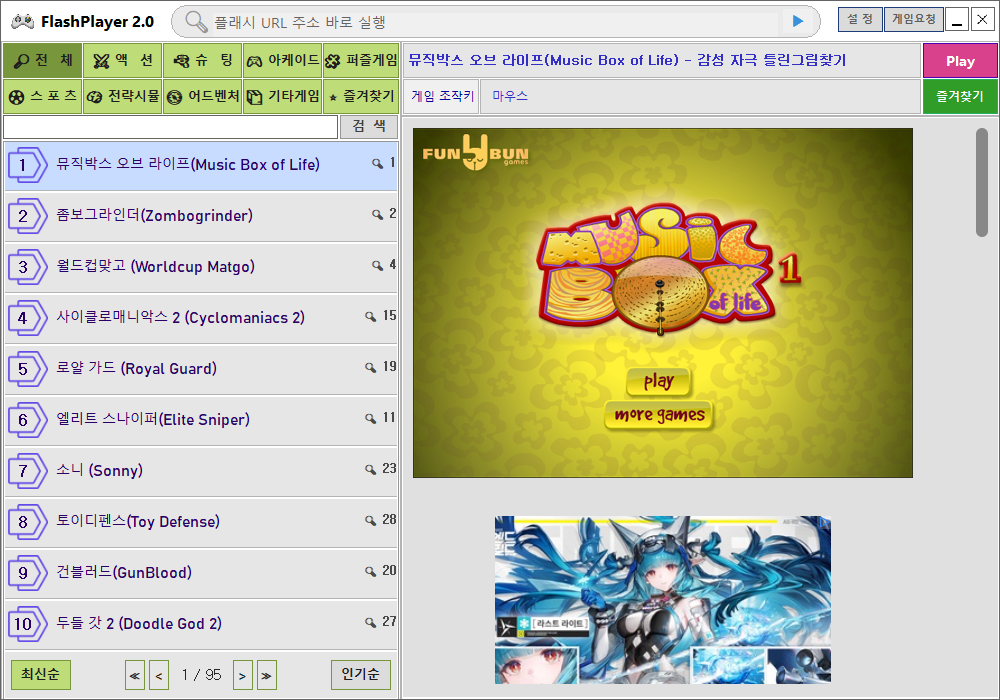The height and width of the screenshot is (700, 1000).
Task: Select the 아케이드 category tab
Action: tap(283, 61)
